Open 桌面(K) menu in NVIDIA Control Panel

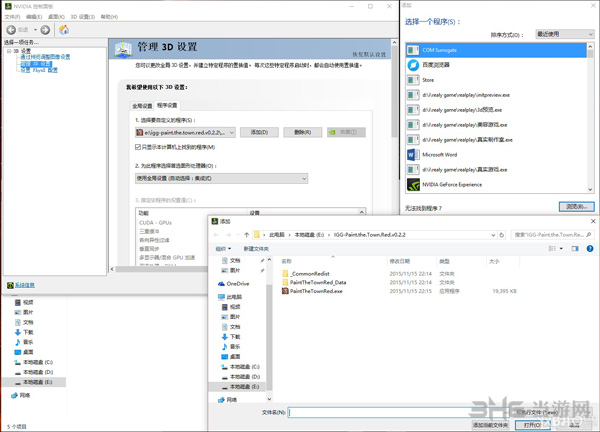click(x=56, y=17)
